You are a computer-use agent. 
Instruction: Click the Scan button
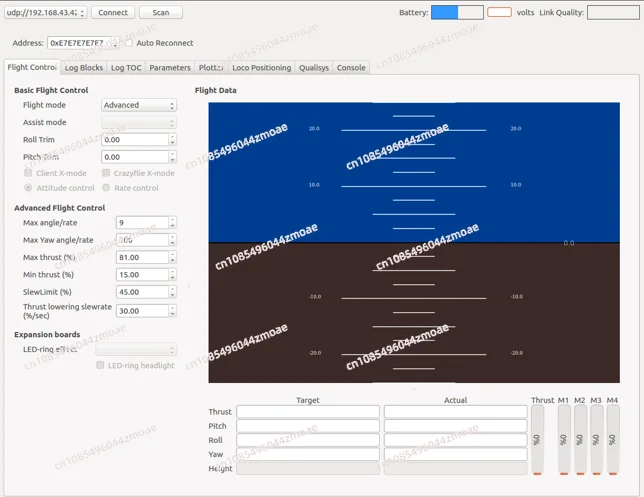[x=160, y=13]
